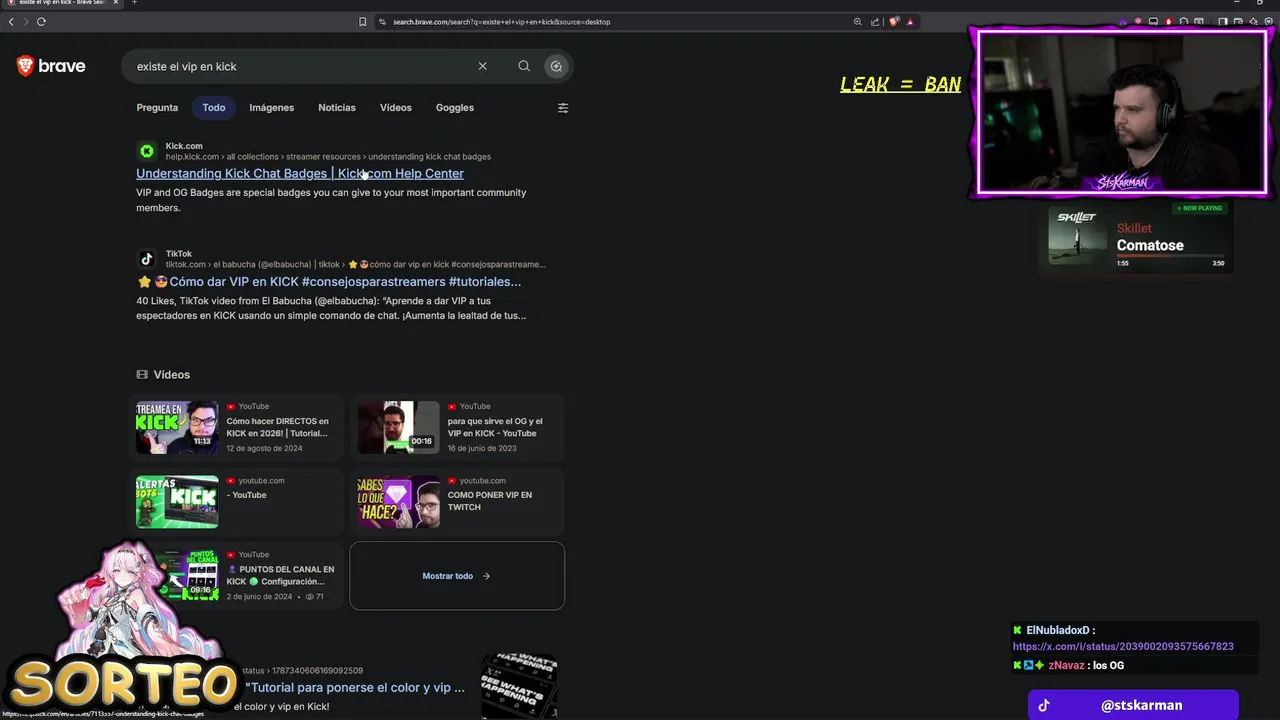Click the streamer webcam overlay
Viewport: 1280px width, 720px height.
[x=1122, y=112]
